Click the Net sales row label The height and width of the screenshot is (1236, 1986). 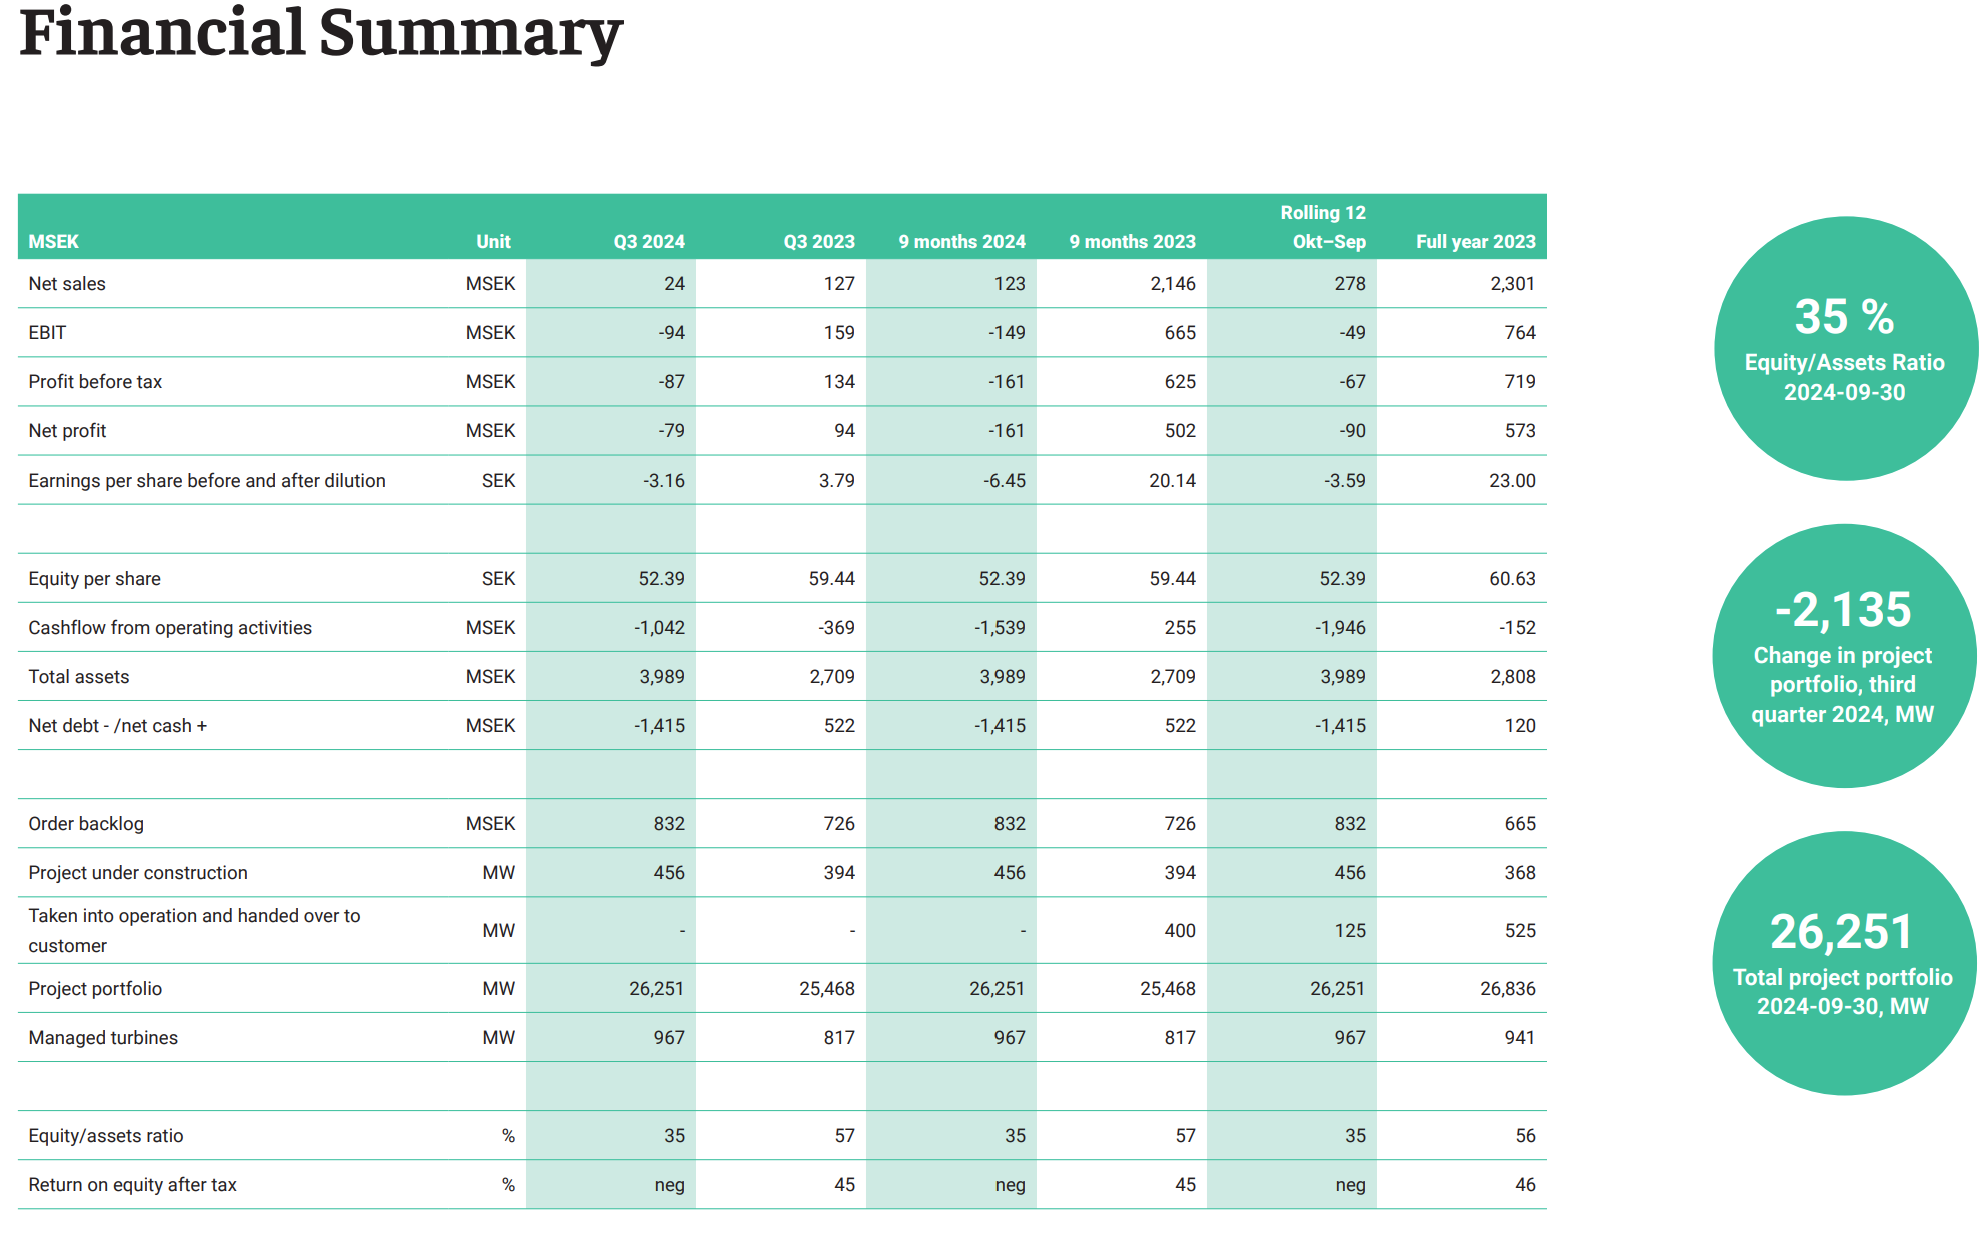[x=67, y=284]
